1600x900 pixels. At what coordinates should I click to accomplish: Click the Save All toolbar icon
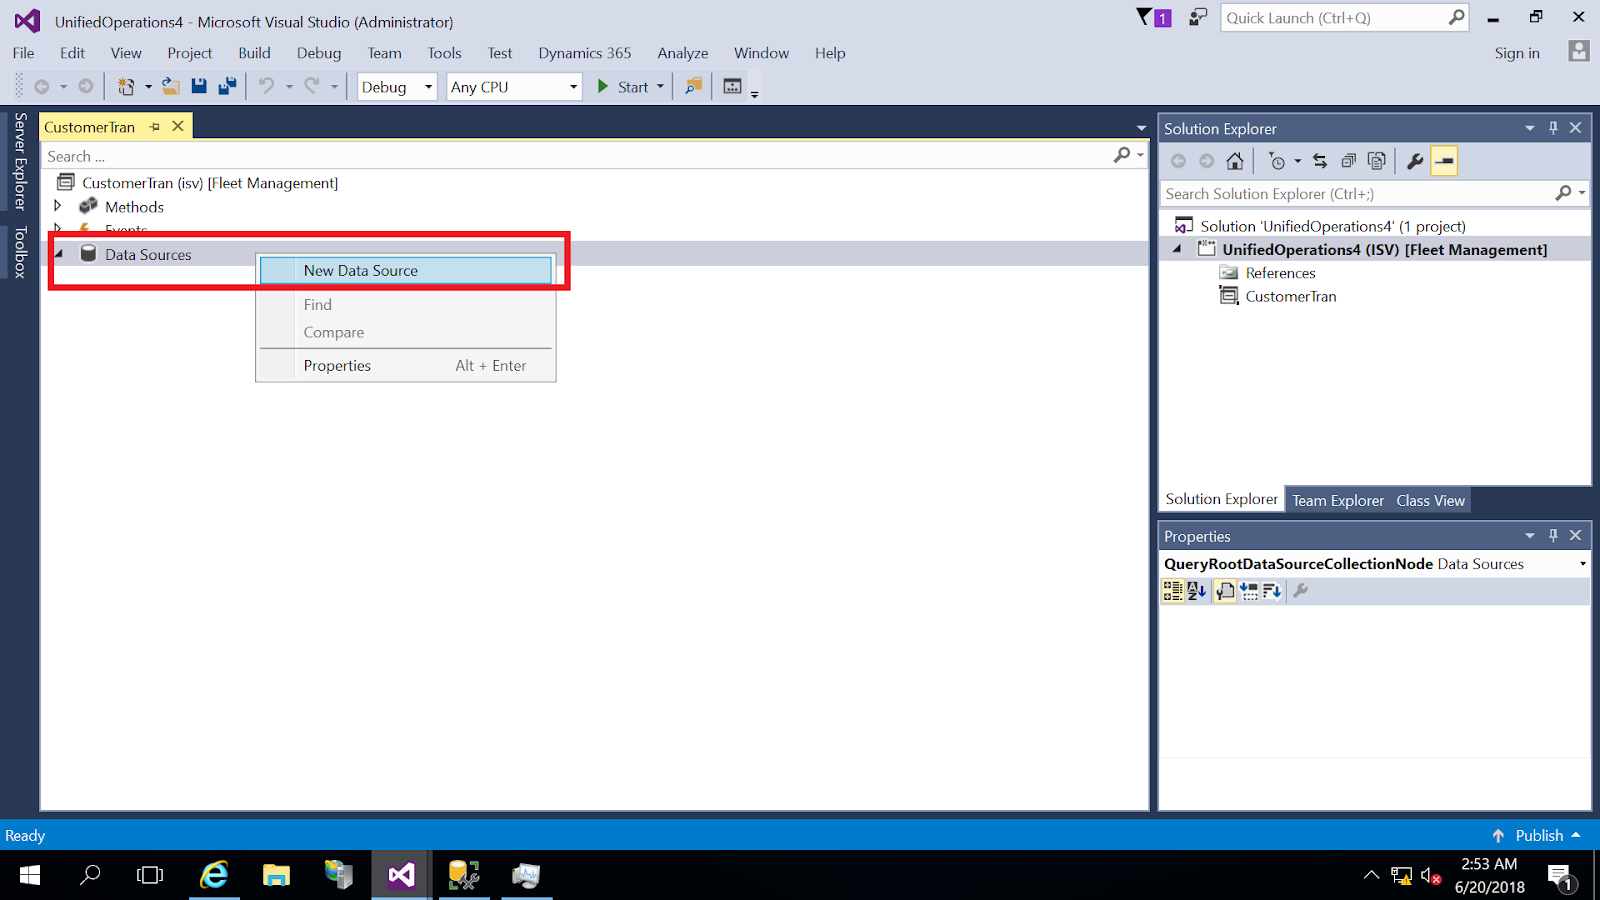pyautogui.click(x=227, y=87)
